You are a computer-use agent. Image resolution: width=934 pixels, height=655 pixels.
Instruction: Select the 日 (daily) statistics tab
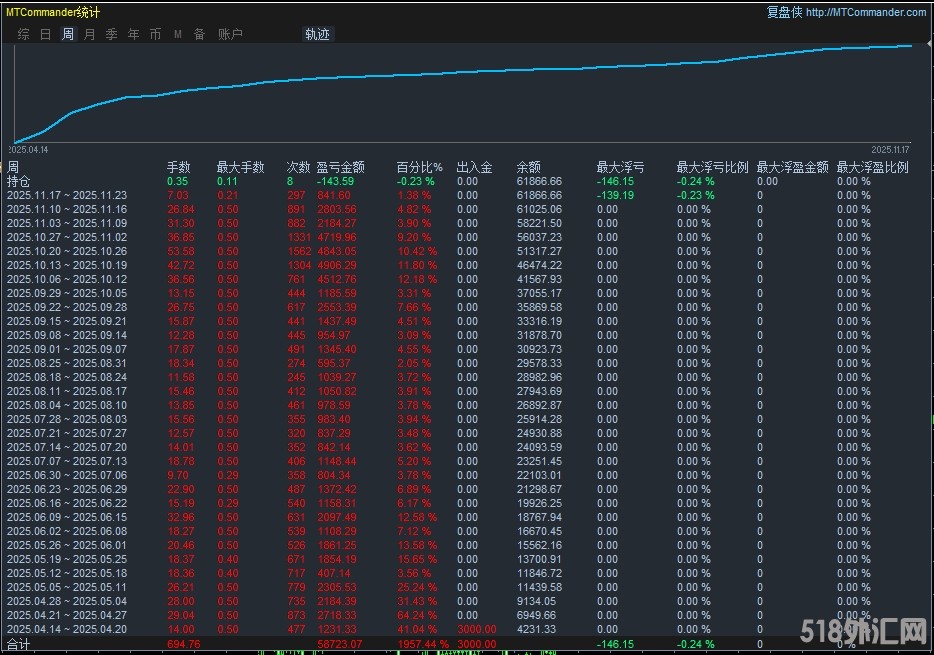[x=45, y=34]
